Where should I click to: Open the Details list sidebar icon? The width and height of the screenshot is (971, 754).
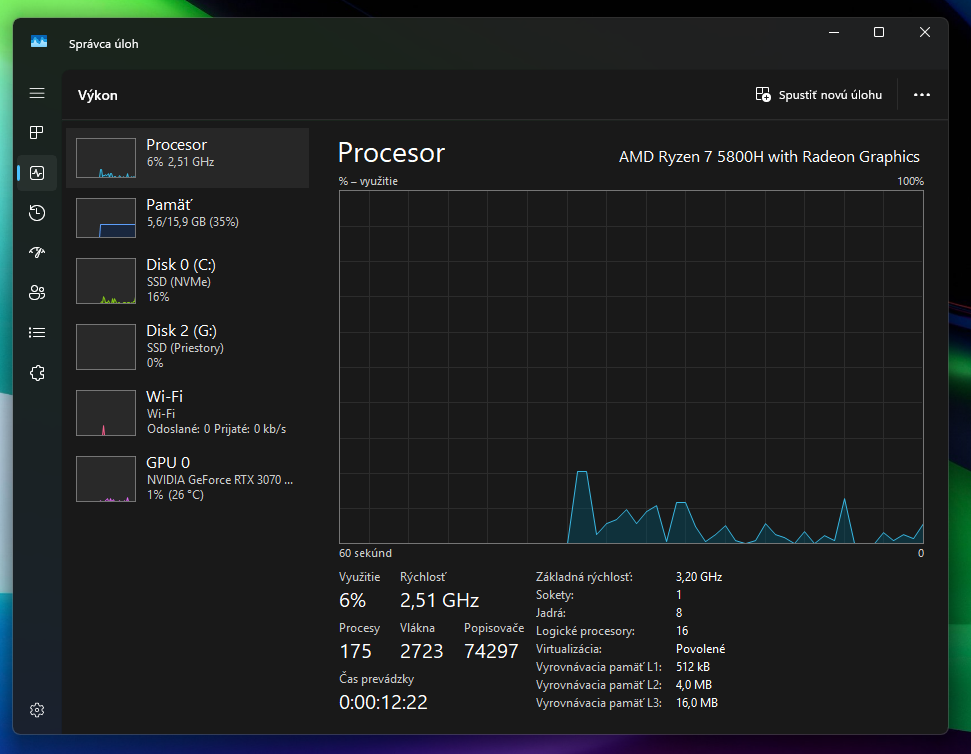pyautogui.click(x=37, y=333)
